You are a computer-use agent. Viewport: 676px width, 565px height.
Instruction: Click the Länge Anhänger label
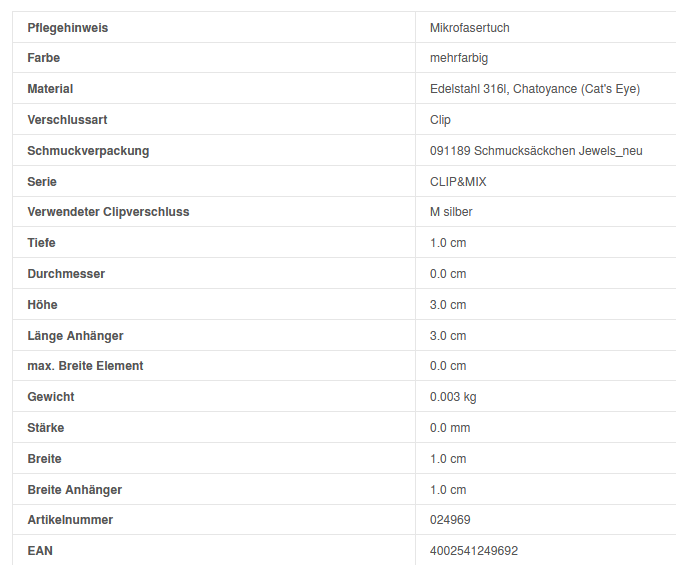[75, 336]
